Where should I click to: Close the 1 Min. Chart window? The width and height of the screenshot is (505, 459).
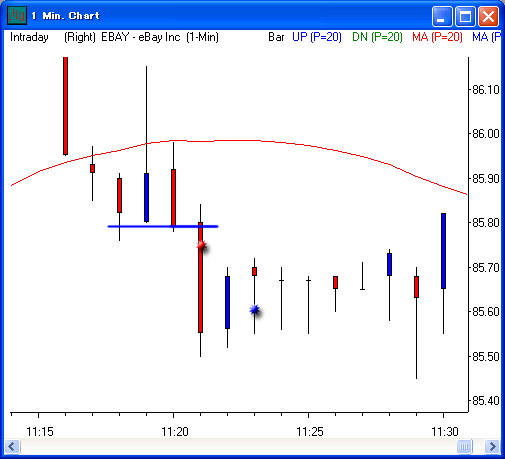488,16
